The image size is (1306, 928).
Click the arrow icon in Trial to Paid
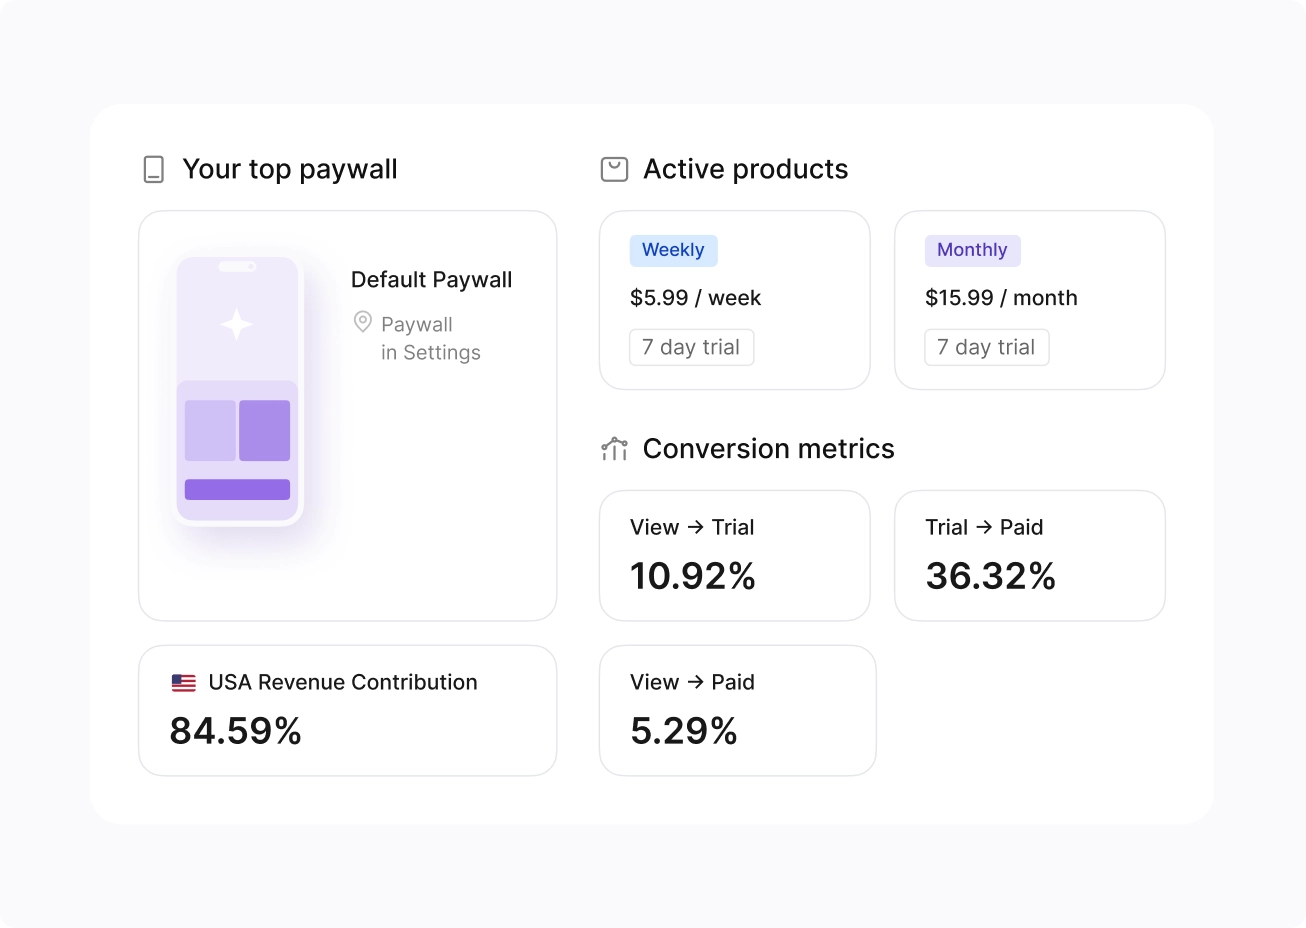[984, 527]
